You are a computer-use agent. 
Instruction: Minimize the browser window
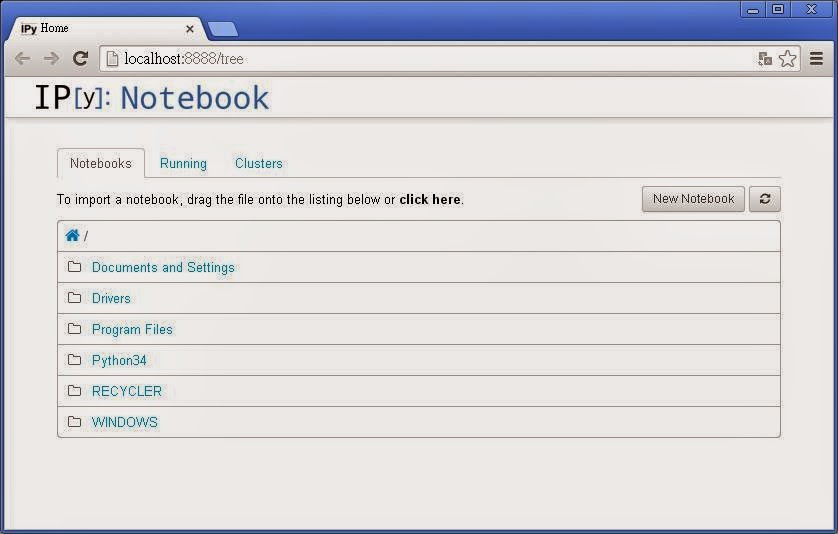753,10
